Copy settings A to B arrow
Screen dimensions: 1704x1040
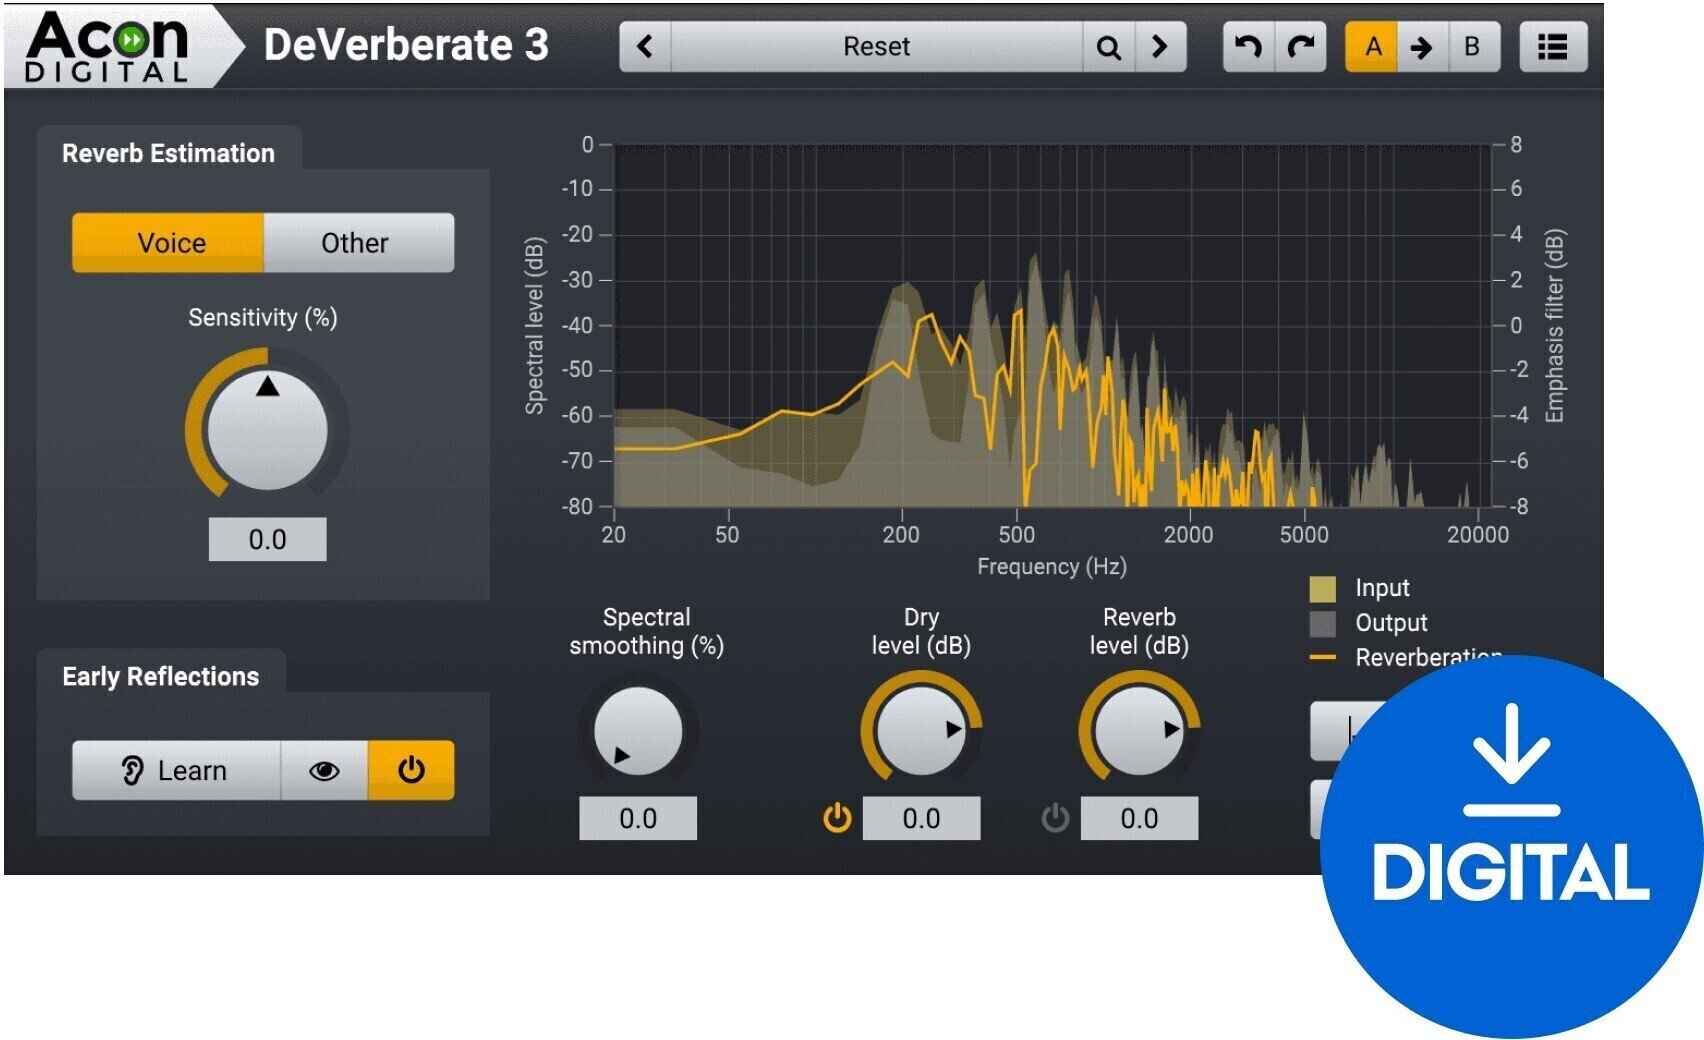(1421, 47)
